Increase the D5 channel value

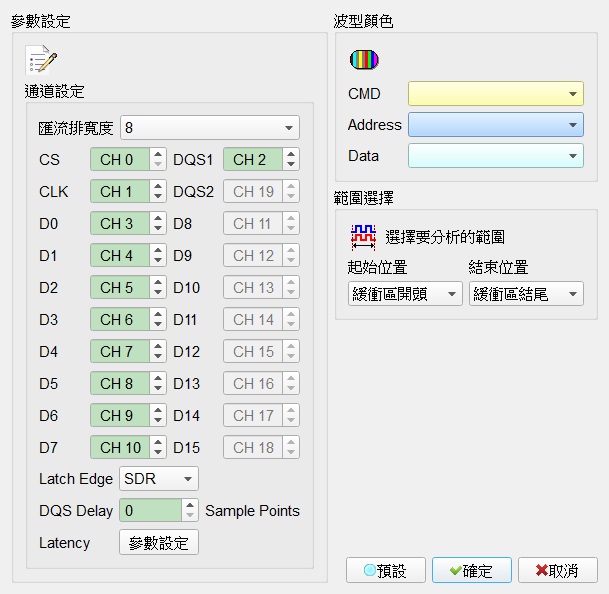tap(158, 378)
